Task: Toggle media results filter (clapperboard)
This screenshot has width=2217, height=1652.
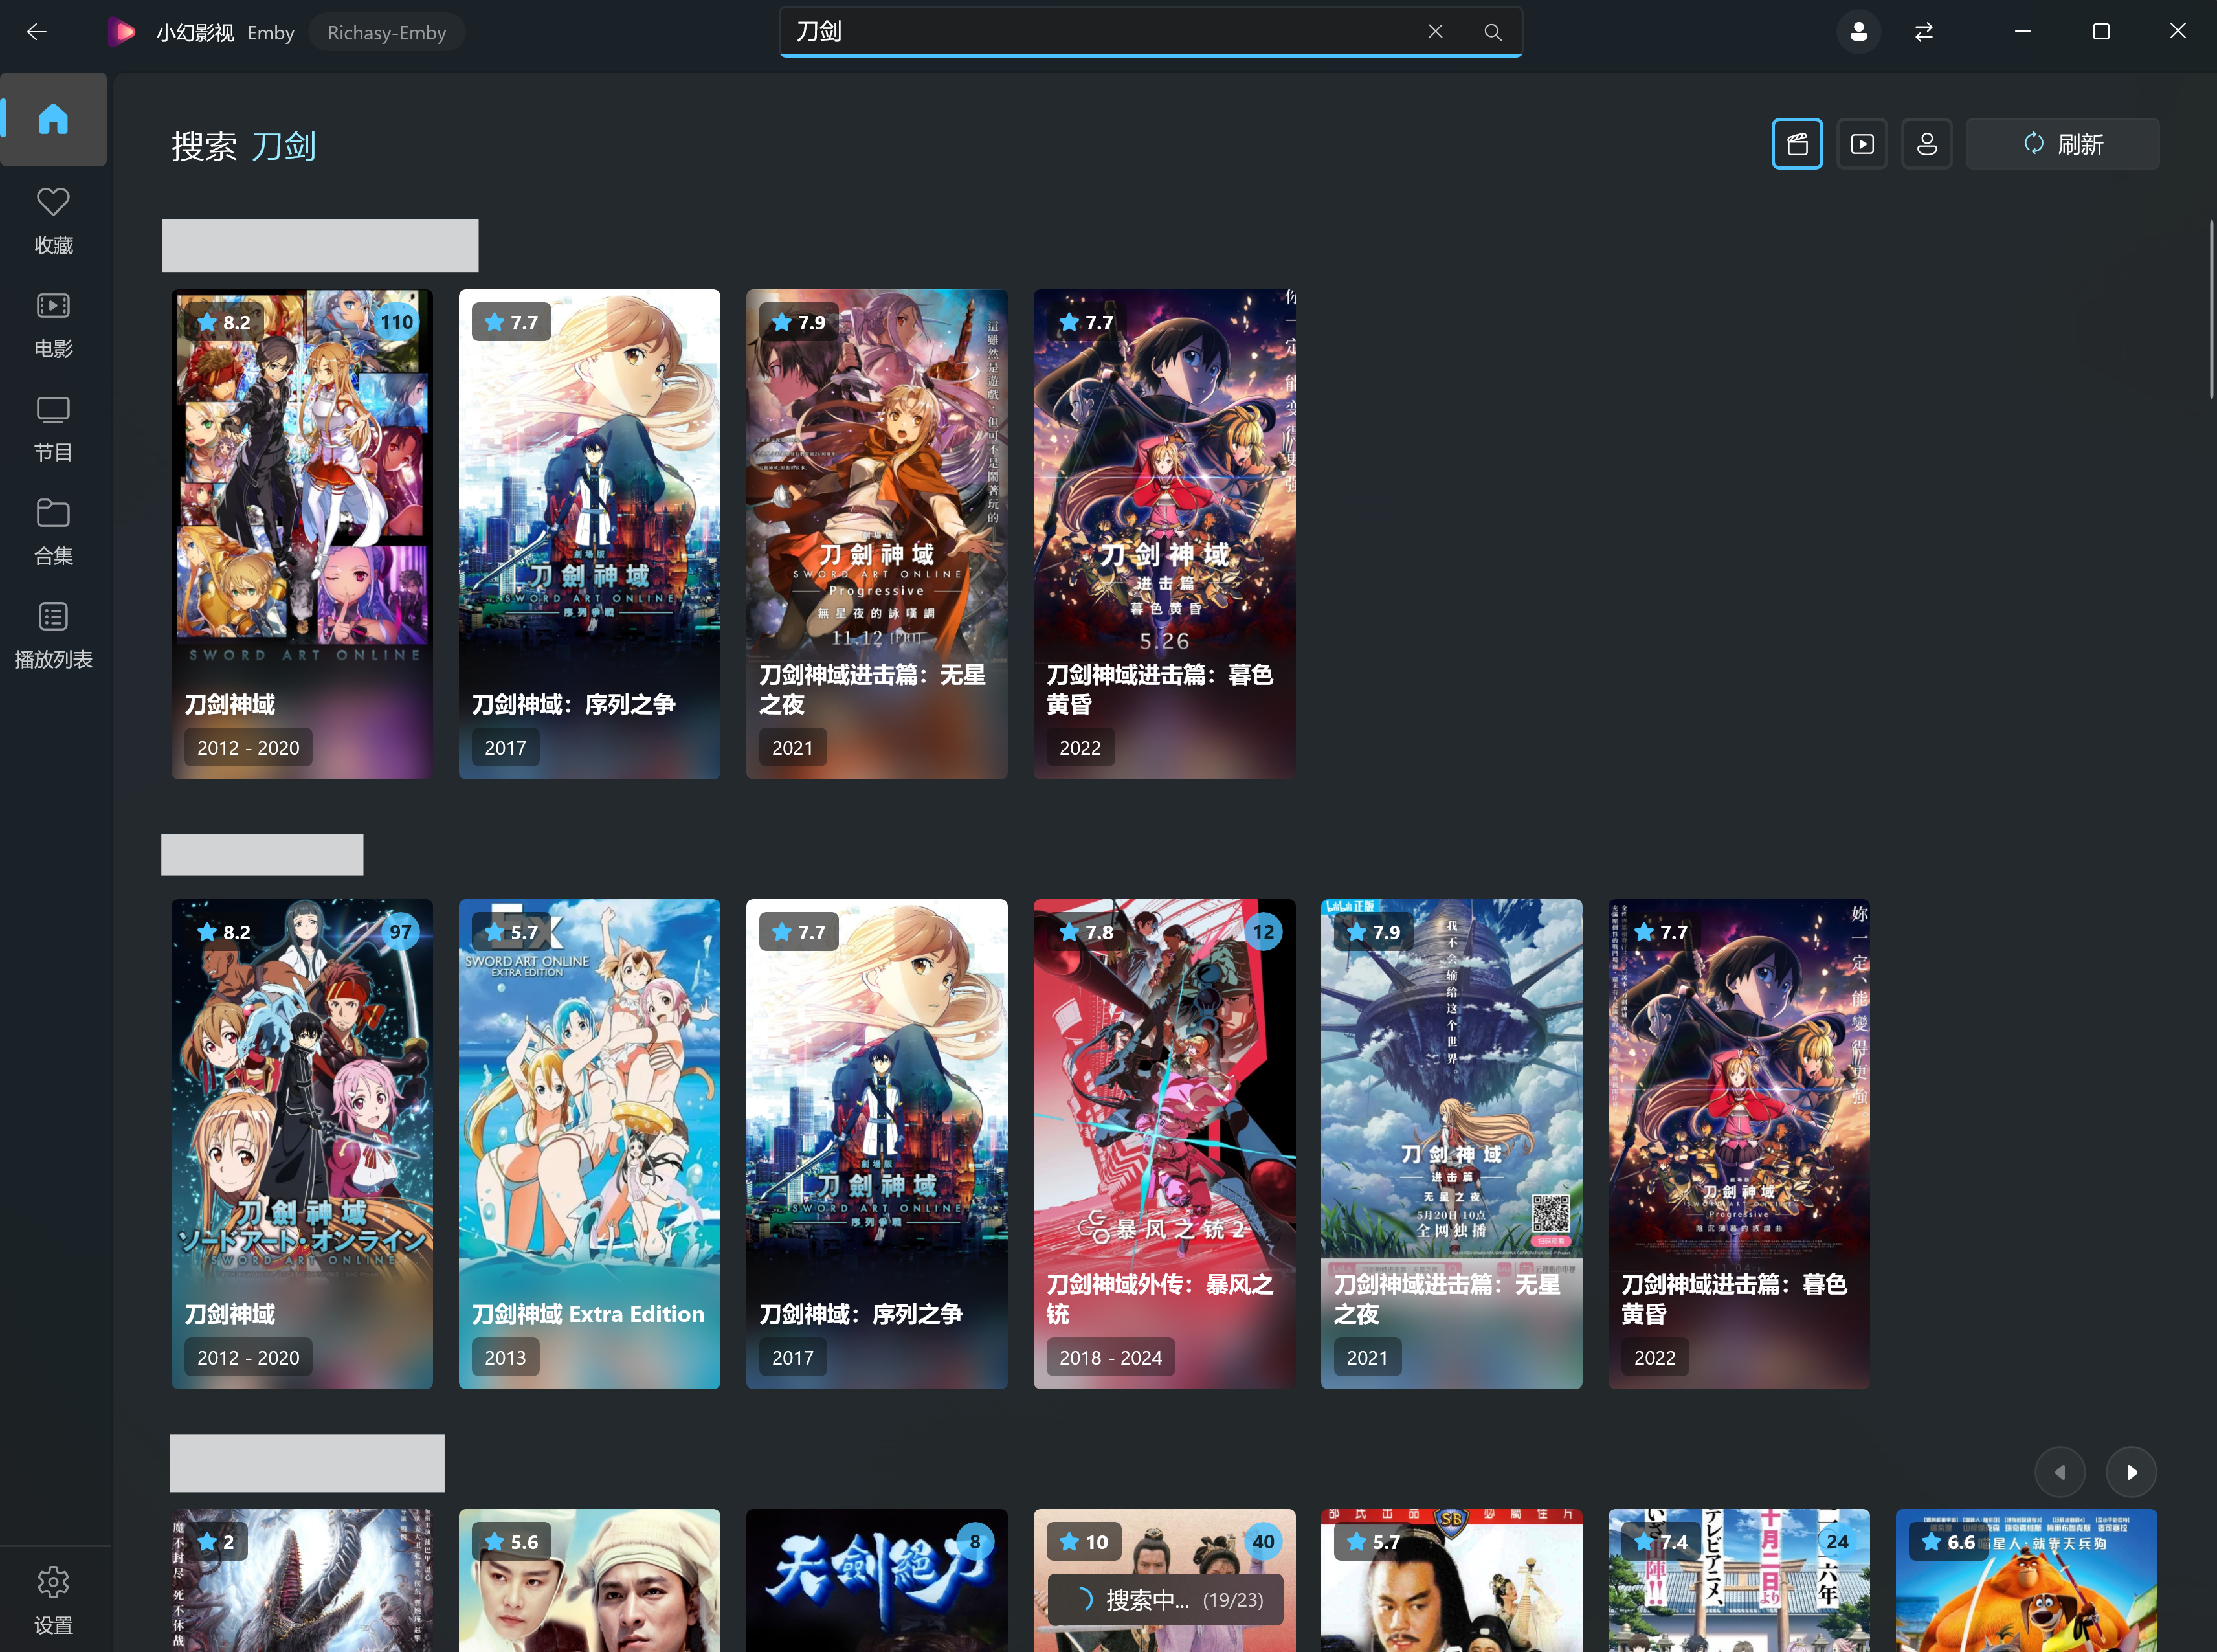Action: (1797, 144)
